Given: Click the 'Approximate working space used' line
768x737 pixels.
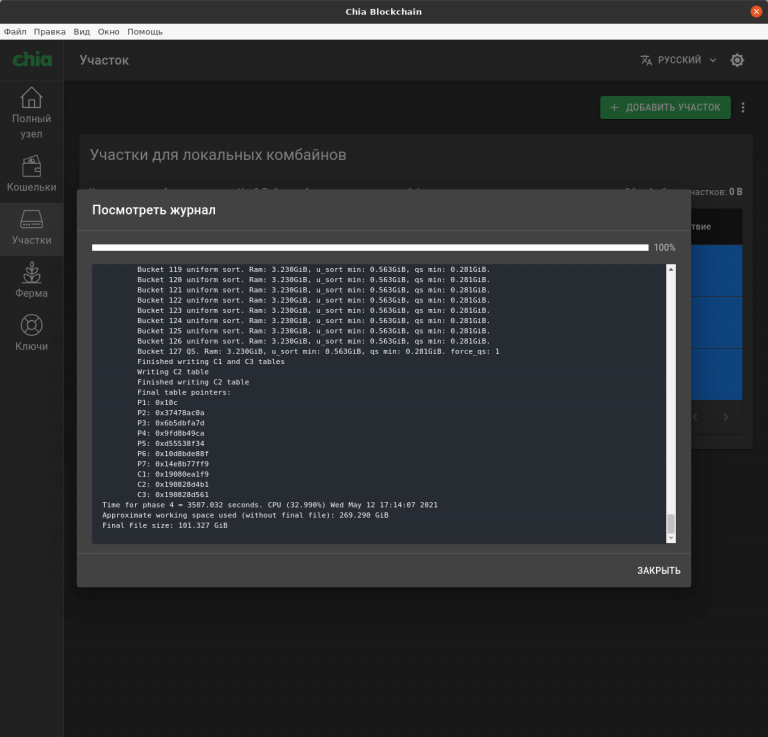Looking at the screenshot, I should pos(245,515).
